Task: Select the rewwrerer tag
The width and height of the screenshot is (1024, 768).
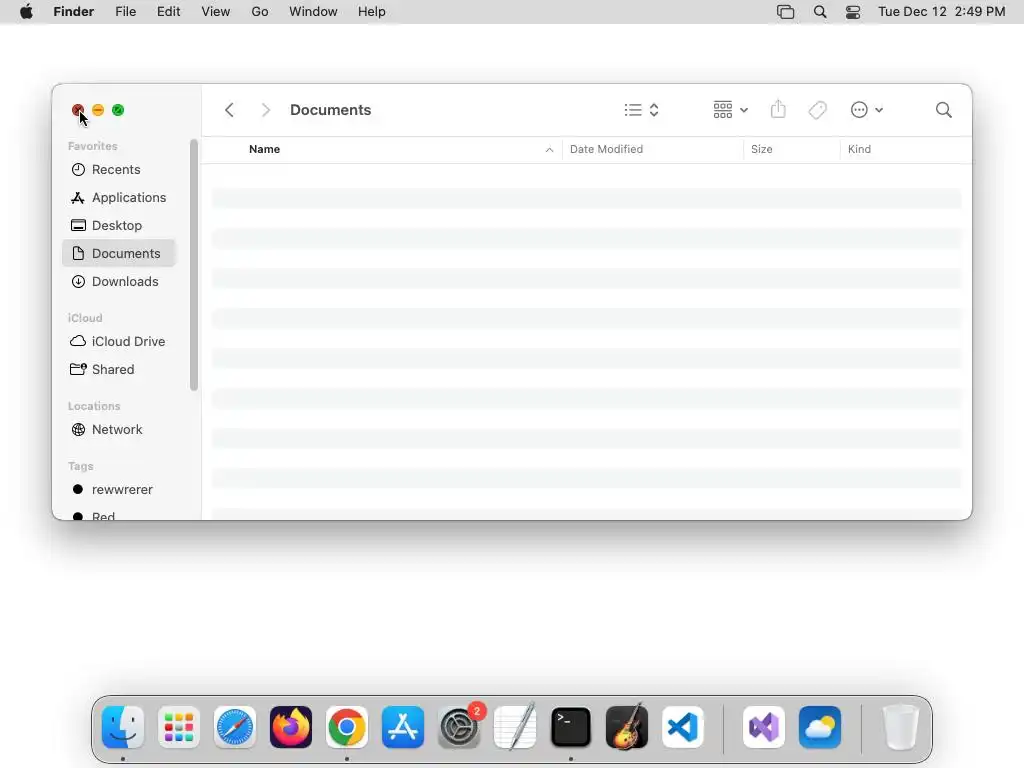Action: [x=119, y=490]
